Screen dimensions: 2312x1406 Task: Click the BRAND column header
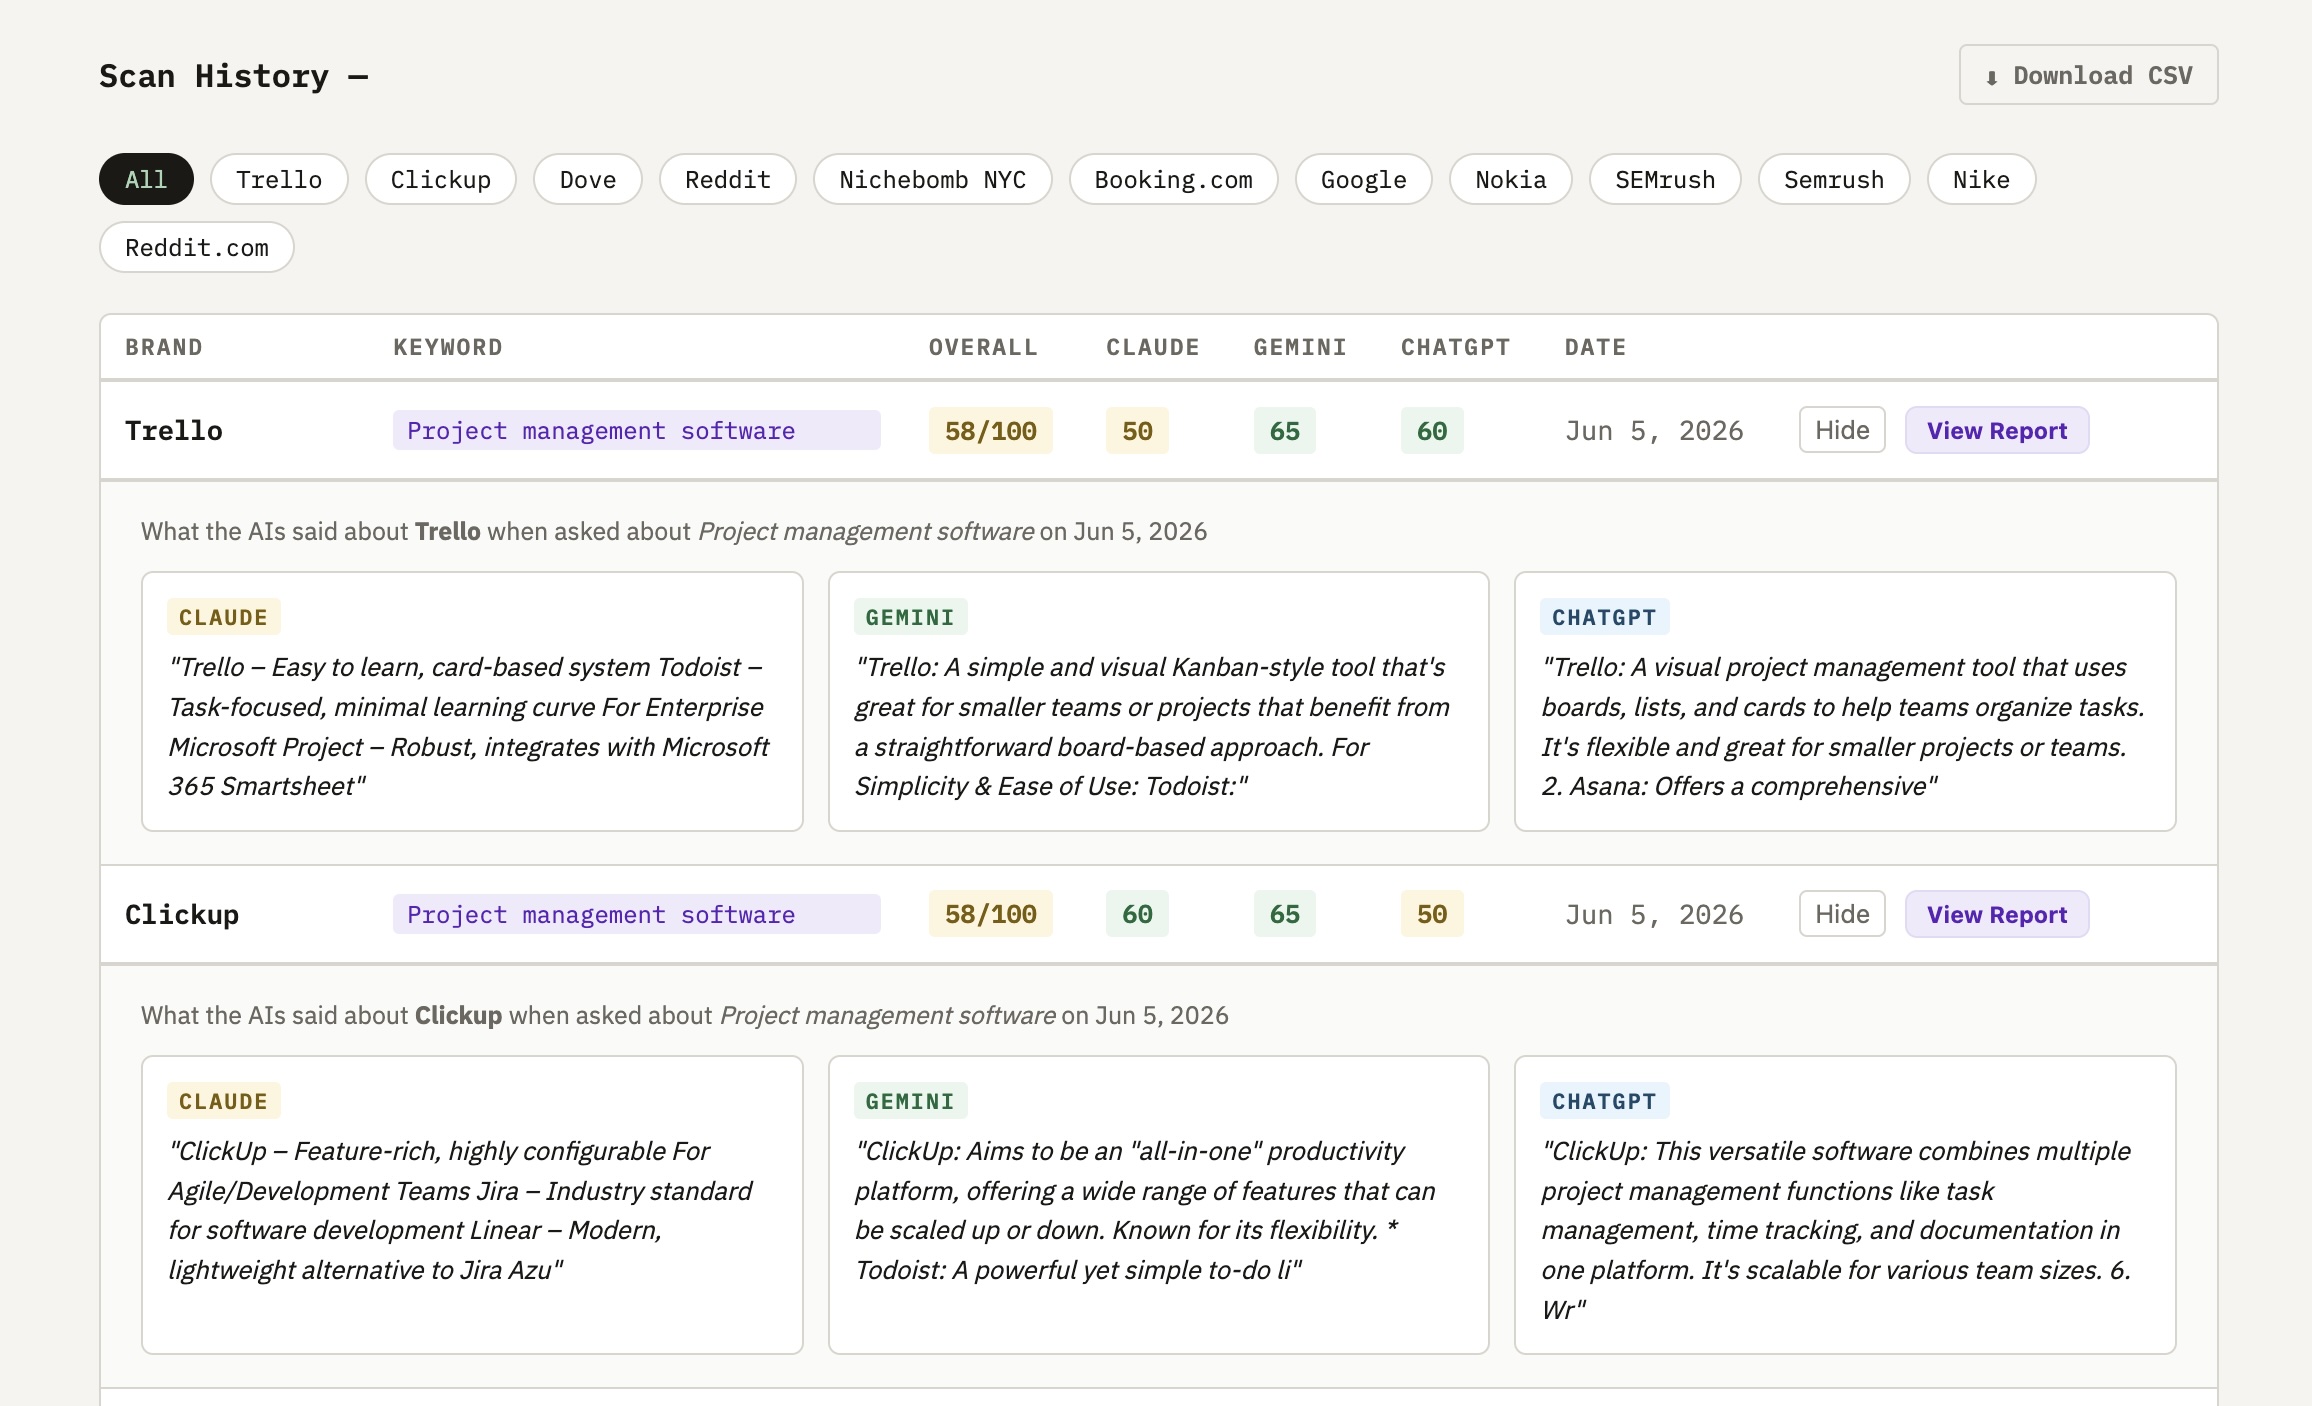164,348
